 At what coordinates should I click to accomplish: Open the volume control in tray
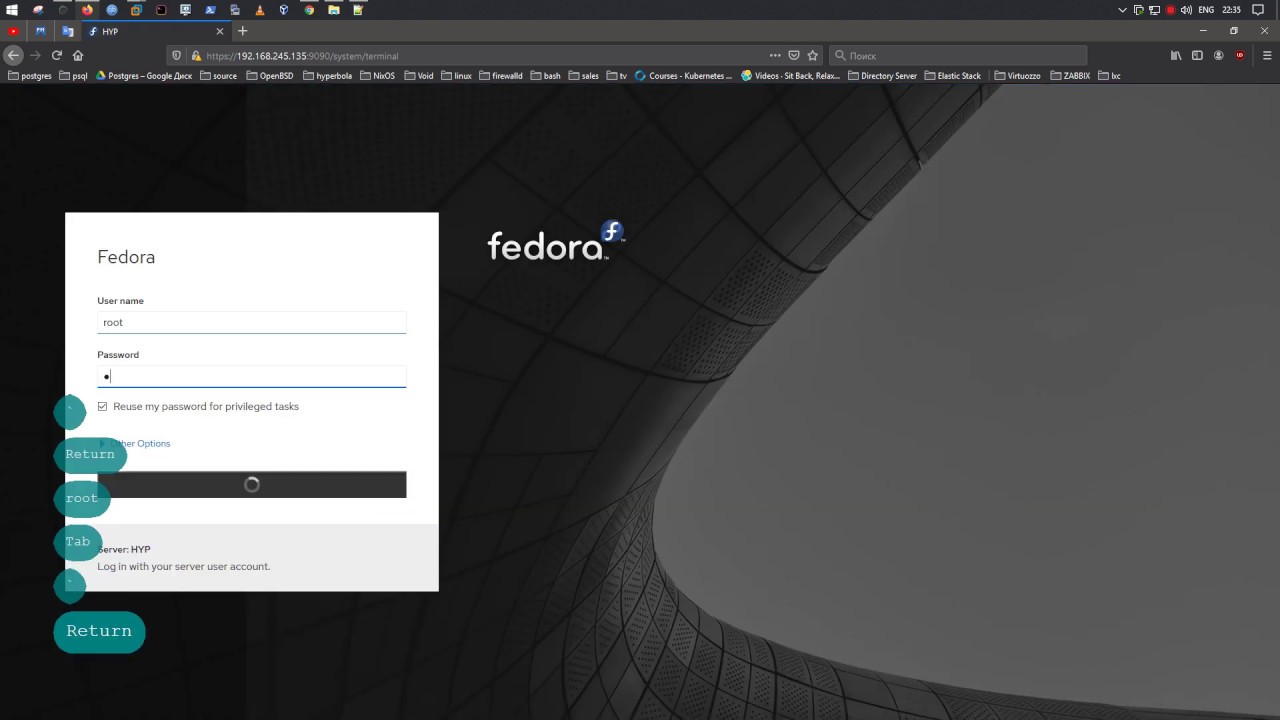pos(1186,10)
